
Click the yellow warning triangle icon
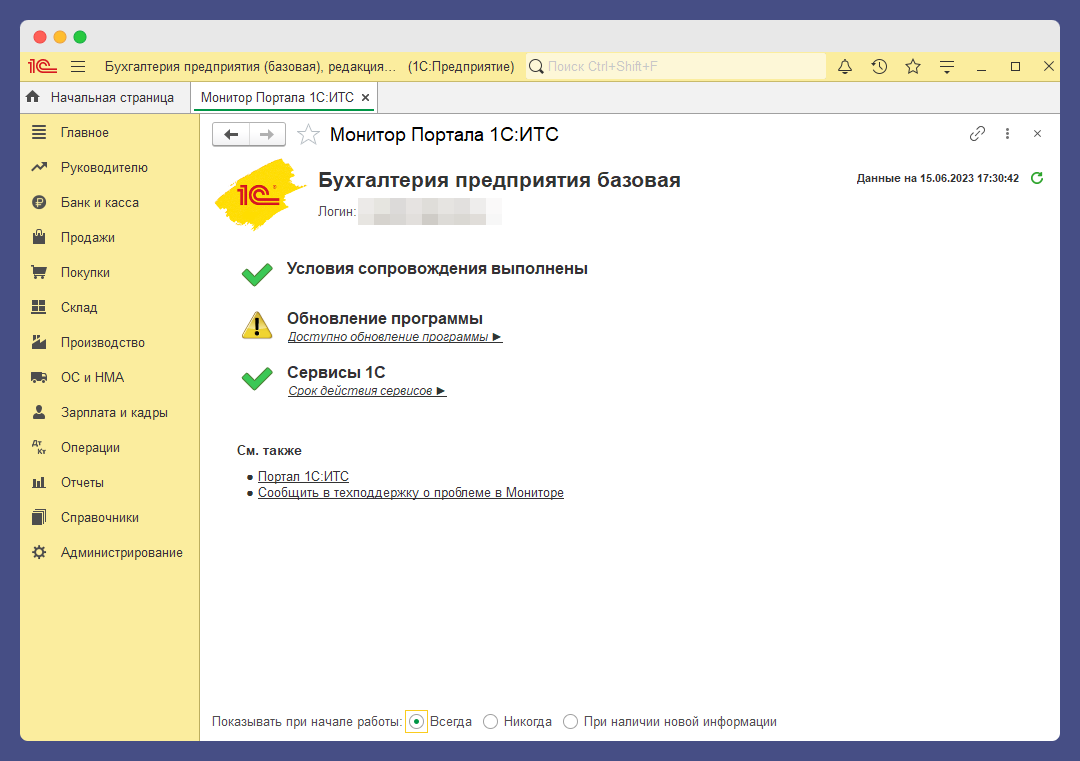[257, 325]
